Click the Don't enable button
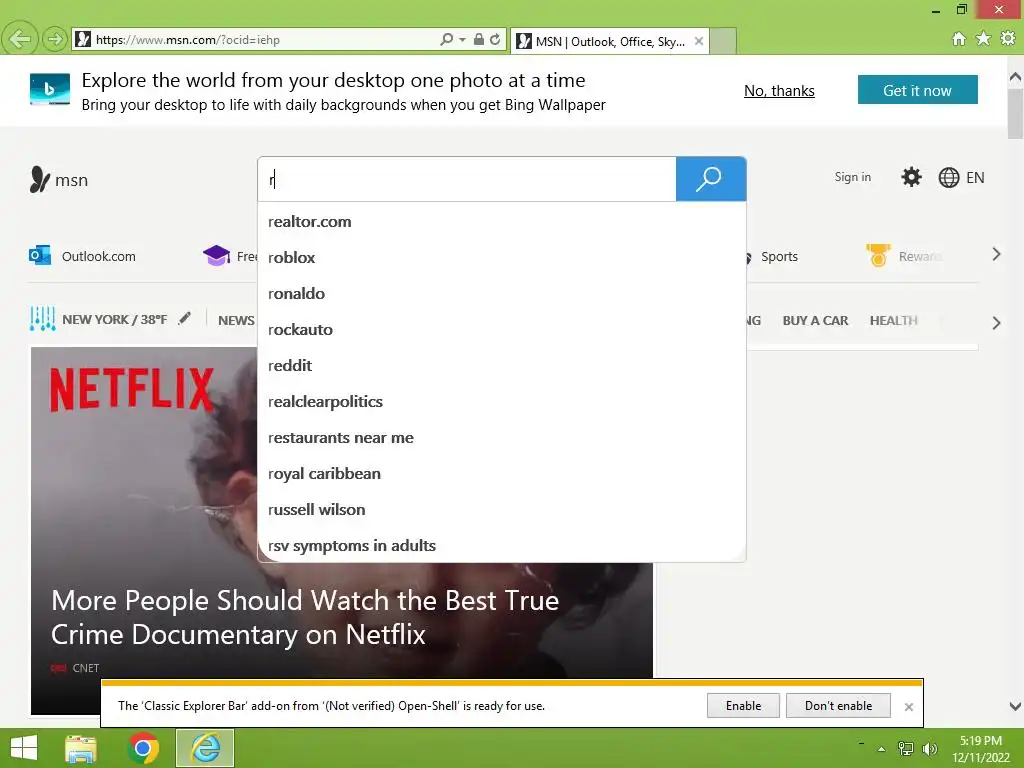Image resolution: width=1024 pixels, height=768 pixels. click(838, 706)
